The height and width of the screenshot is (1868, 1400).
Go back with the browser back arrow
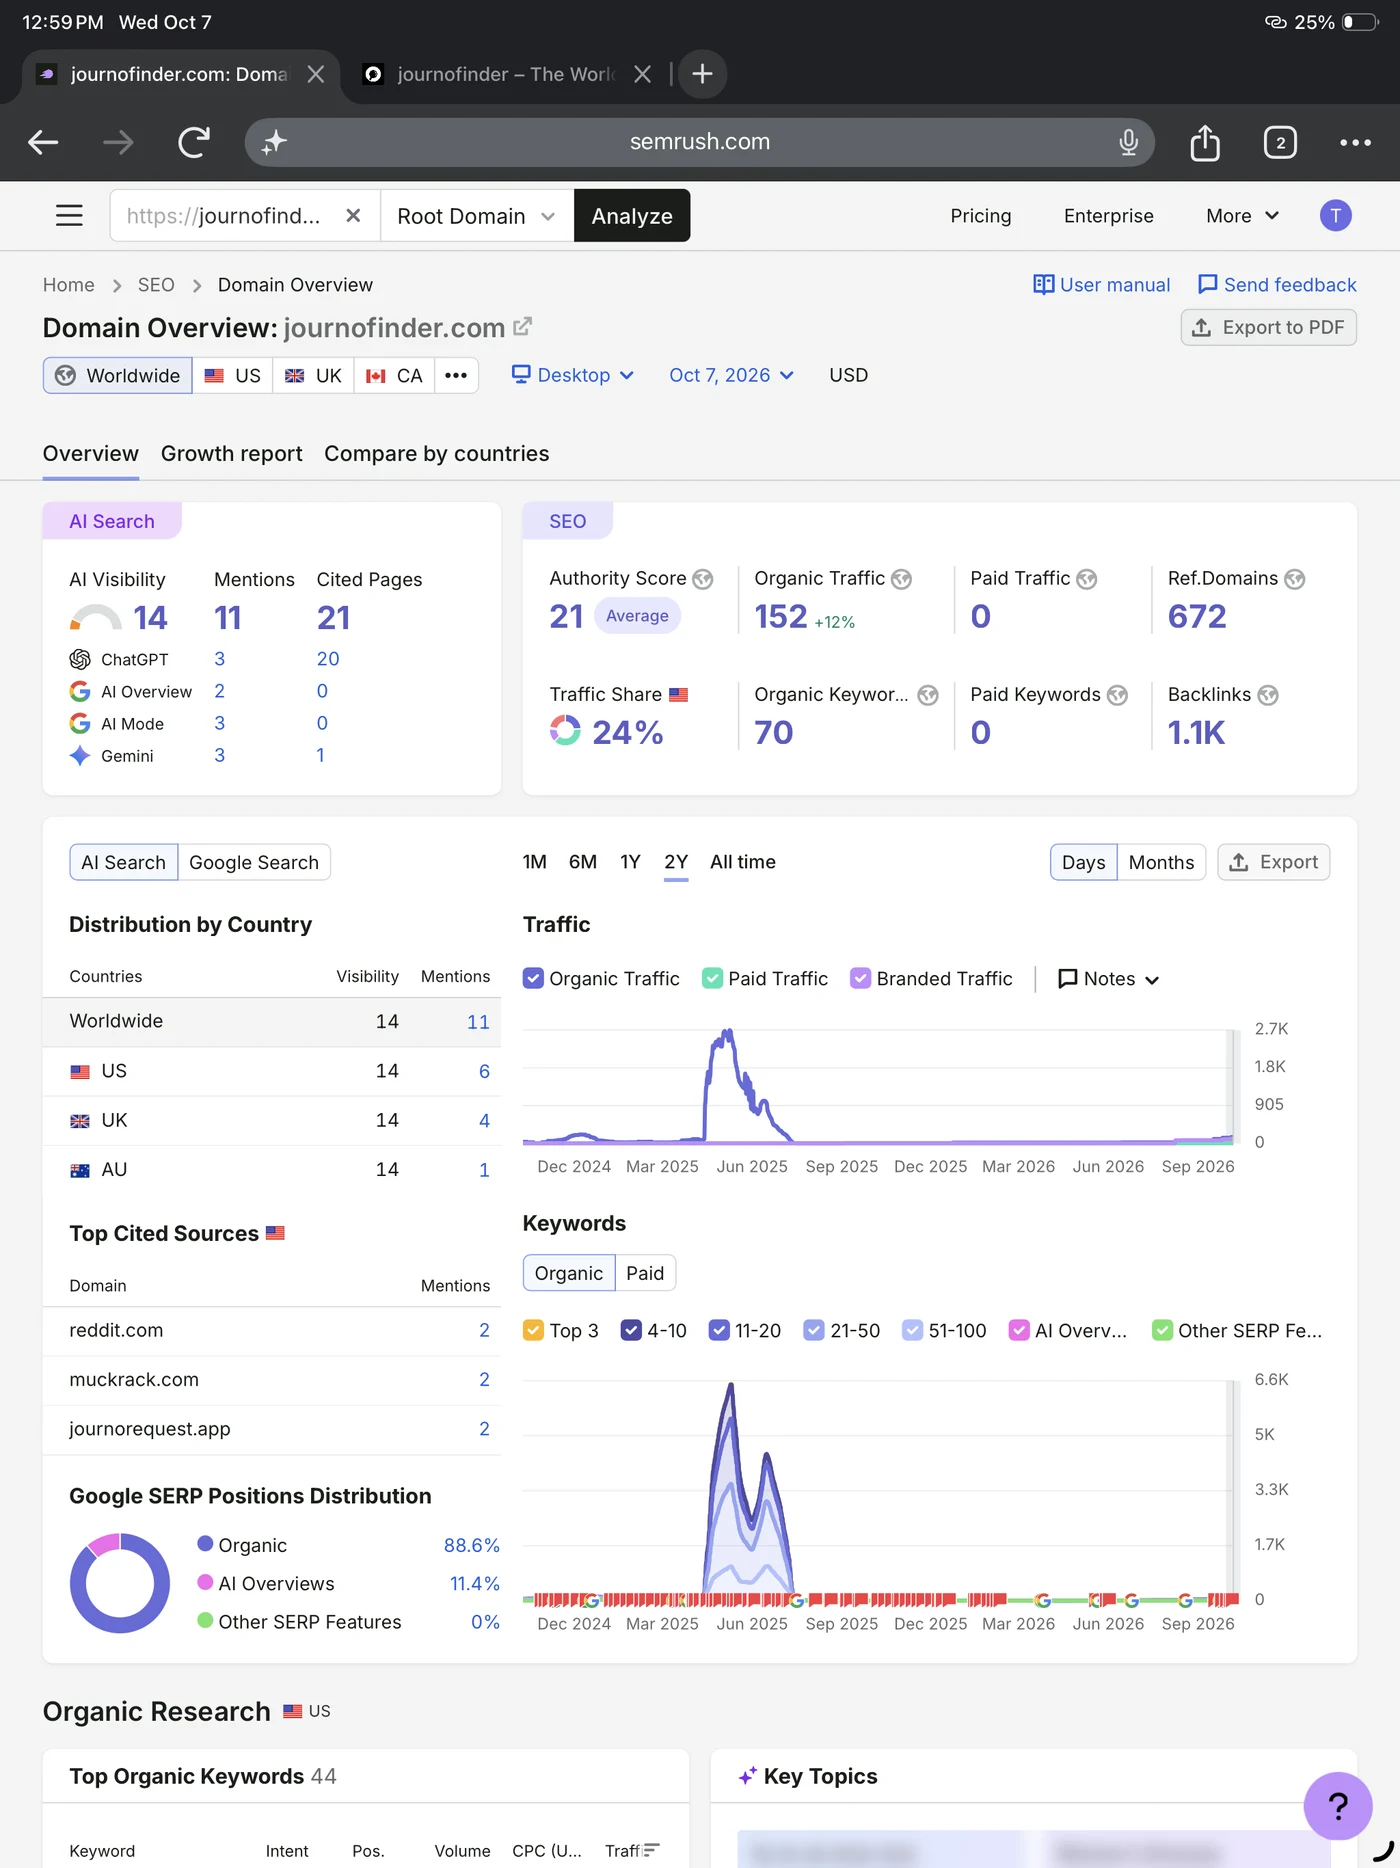click(x=43, y=142)
